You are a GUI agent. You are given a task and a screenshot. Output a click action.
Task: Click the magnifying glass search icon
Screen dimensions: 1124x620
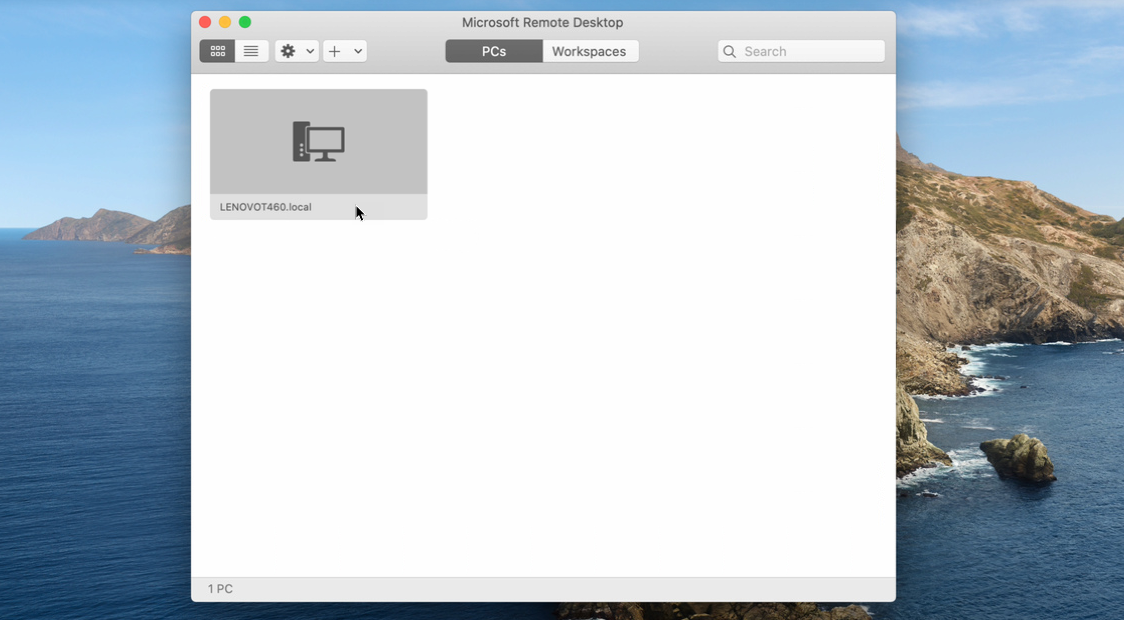pos(730,52)
